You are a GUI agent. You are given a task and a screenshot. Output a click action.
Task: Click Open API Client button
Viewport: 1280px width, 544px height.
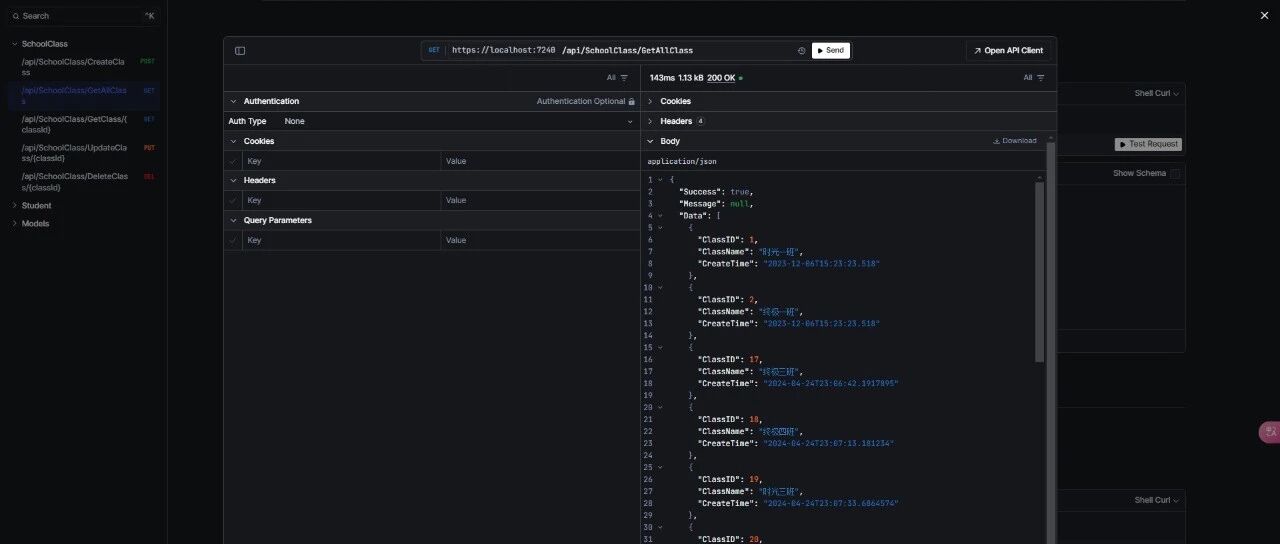click(1008, 51)
